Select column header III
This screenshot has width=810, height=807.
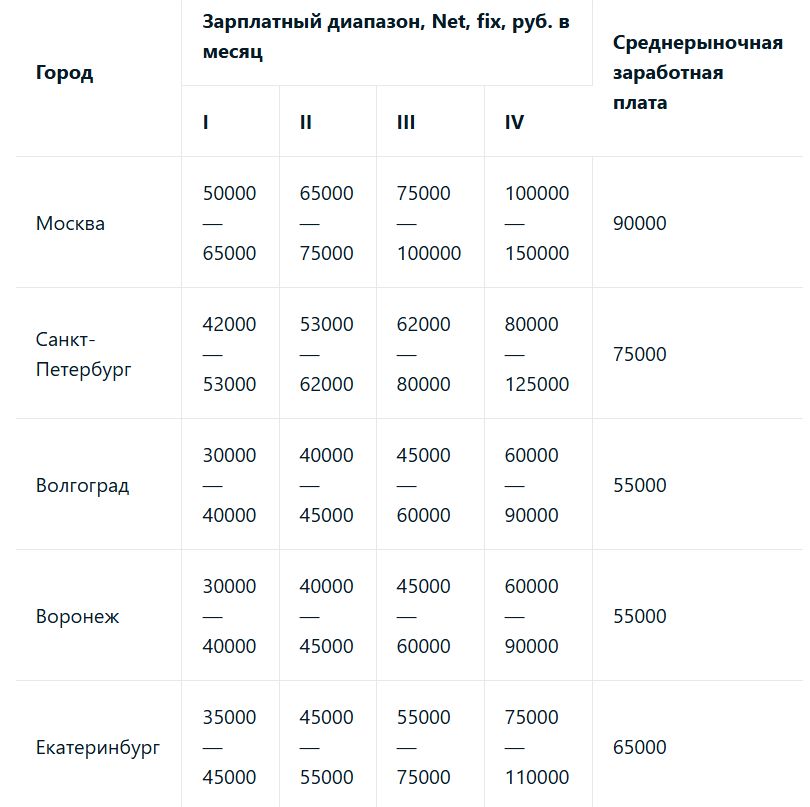point(405,122)
